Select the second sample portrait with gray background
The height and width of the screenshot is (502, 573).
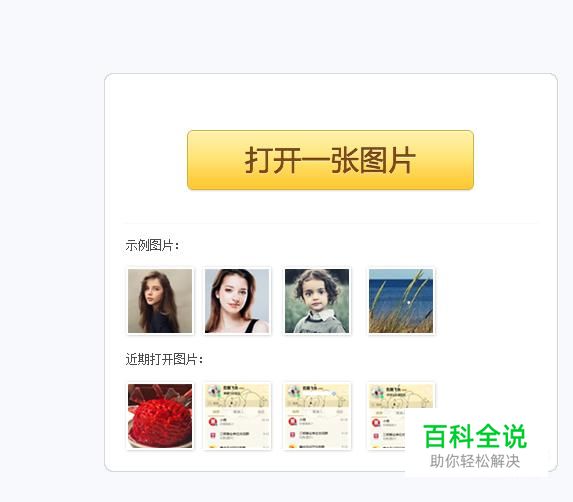[x=237, y=301]
